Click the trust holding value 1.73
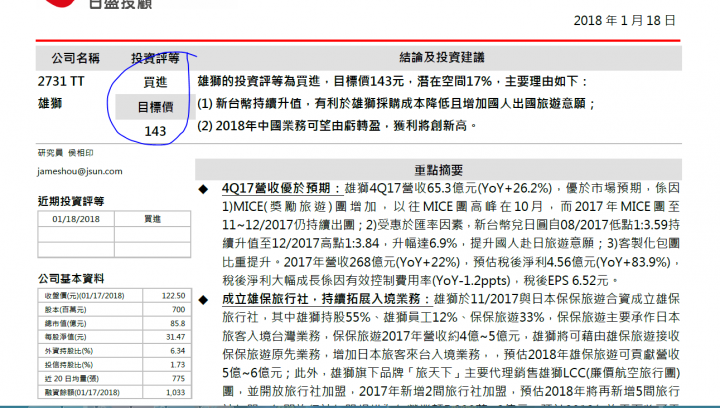 (x=178, y=365)
